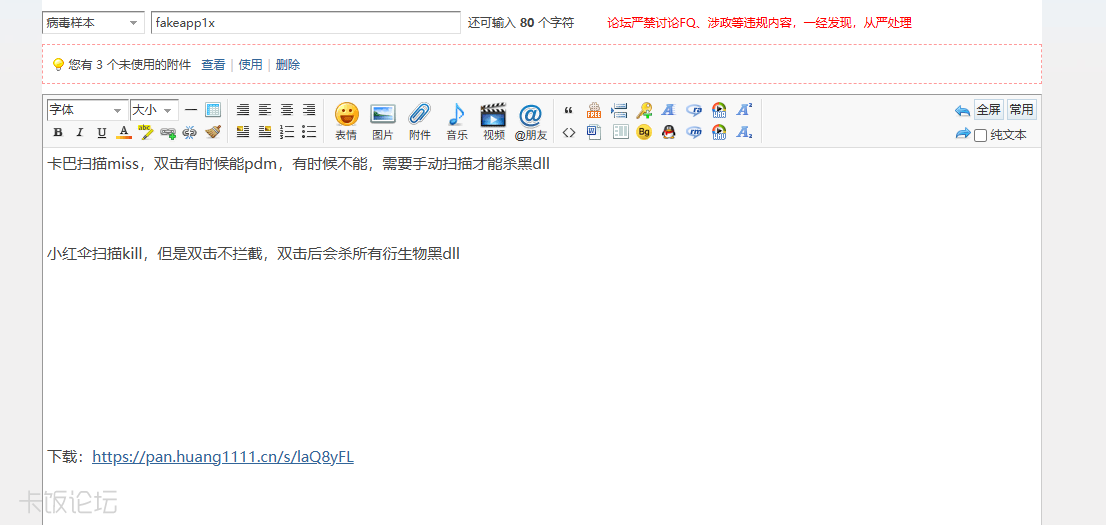Switch to 全屏 fullscreen editor mode

tap(988, 110)
